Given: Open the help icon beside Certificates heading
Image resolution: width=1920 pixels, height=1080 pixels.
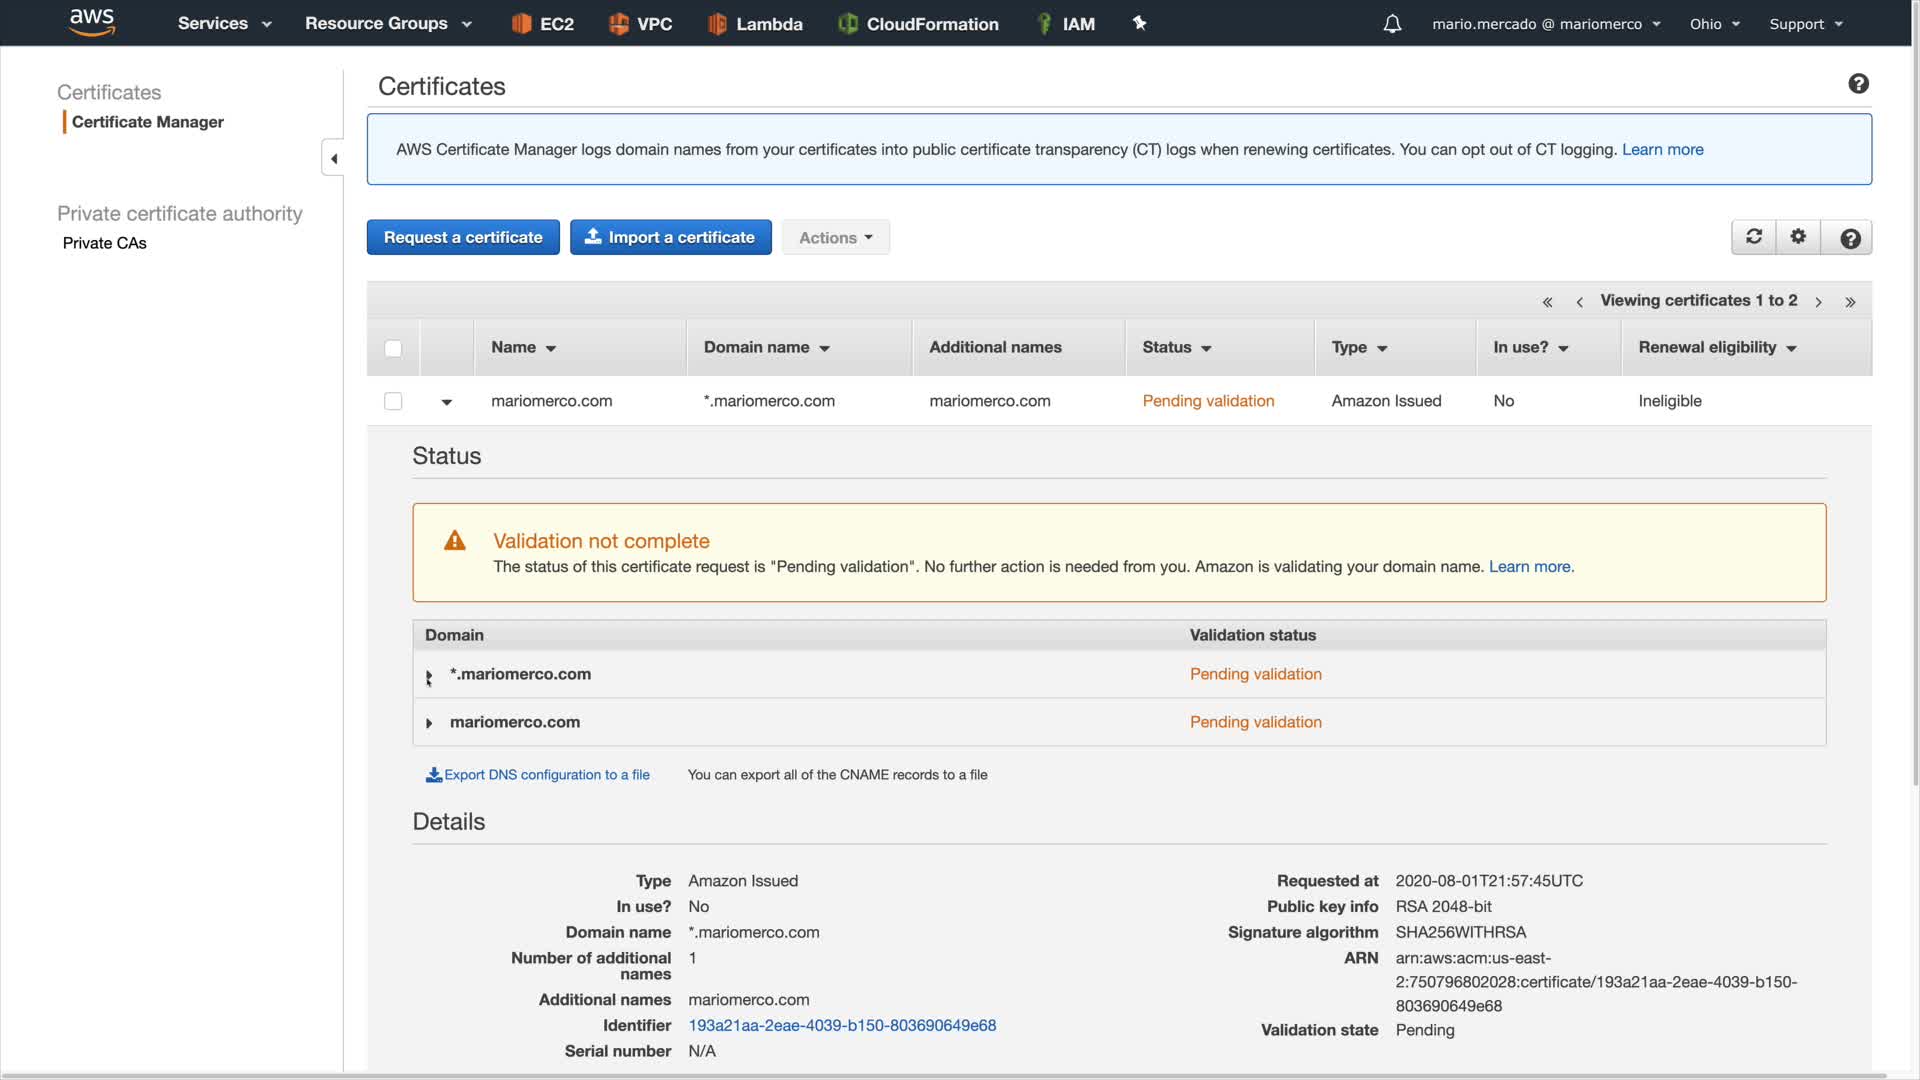Looking at the screenshot, I should point(1858,84).
